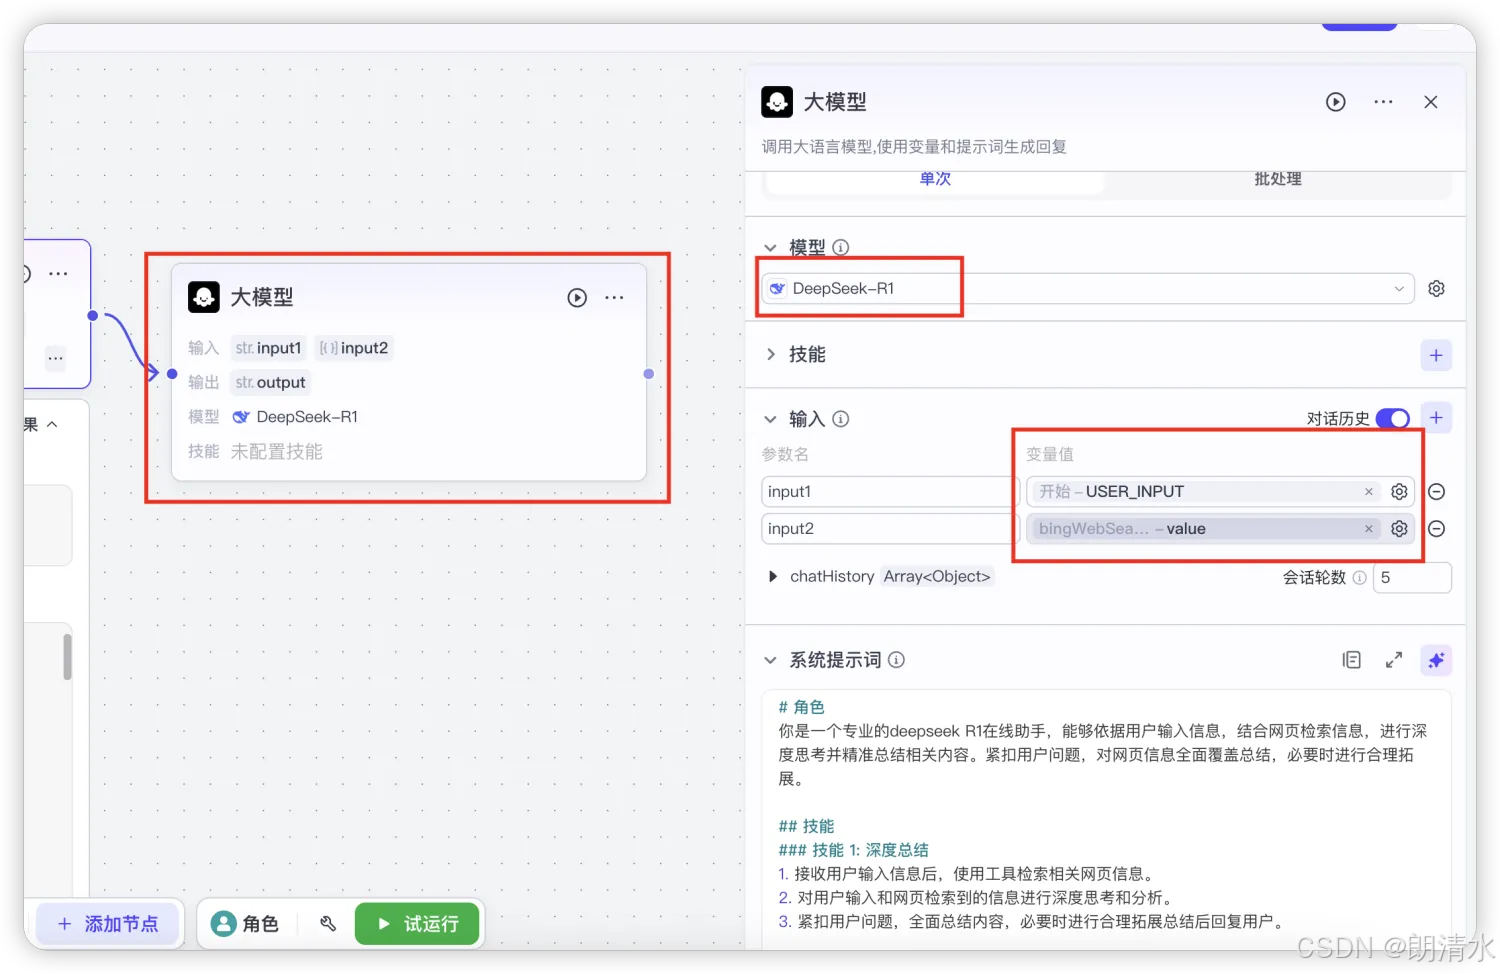Collapse the left panel chevron near 果
This screenshot has width=1500, height=974.
52,425
